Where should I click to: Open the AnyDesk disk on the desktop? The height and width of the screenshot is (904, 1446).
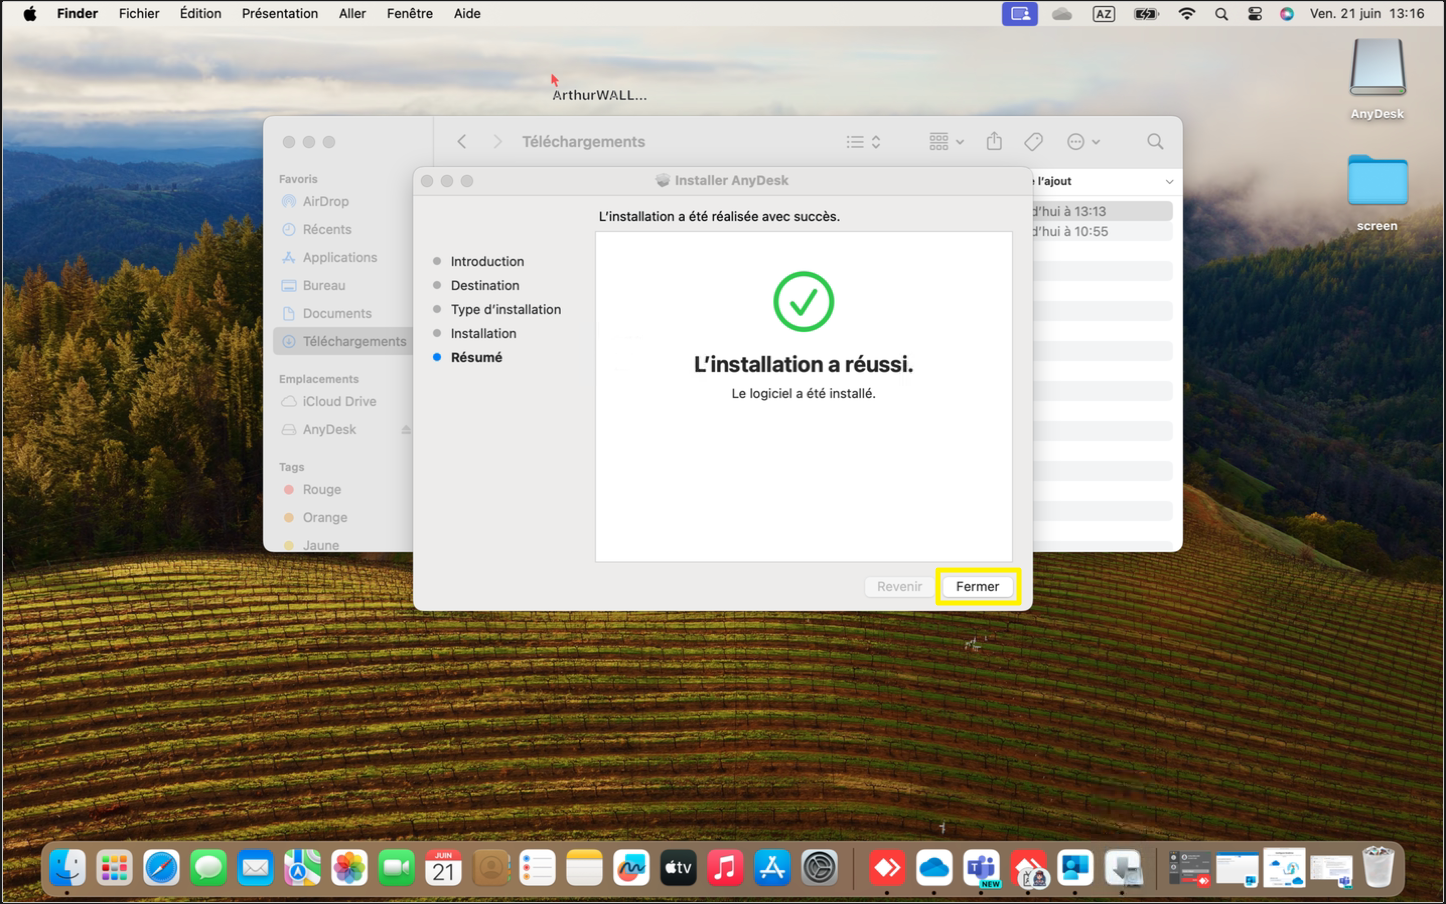pos(1377,79)
